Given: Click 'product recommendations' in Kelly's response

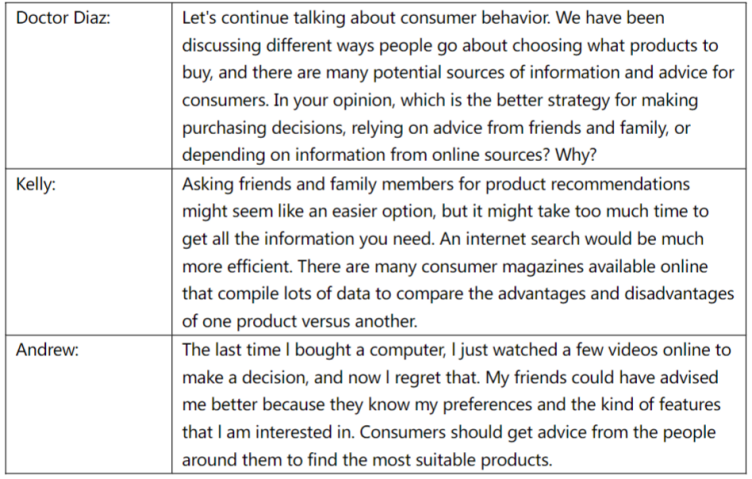Looking at the screenshot, I should [x=588, y=184].
